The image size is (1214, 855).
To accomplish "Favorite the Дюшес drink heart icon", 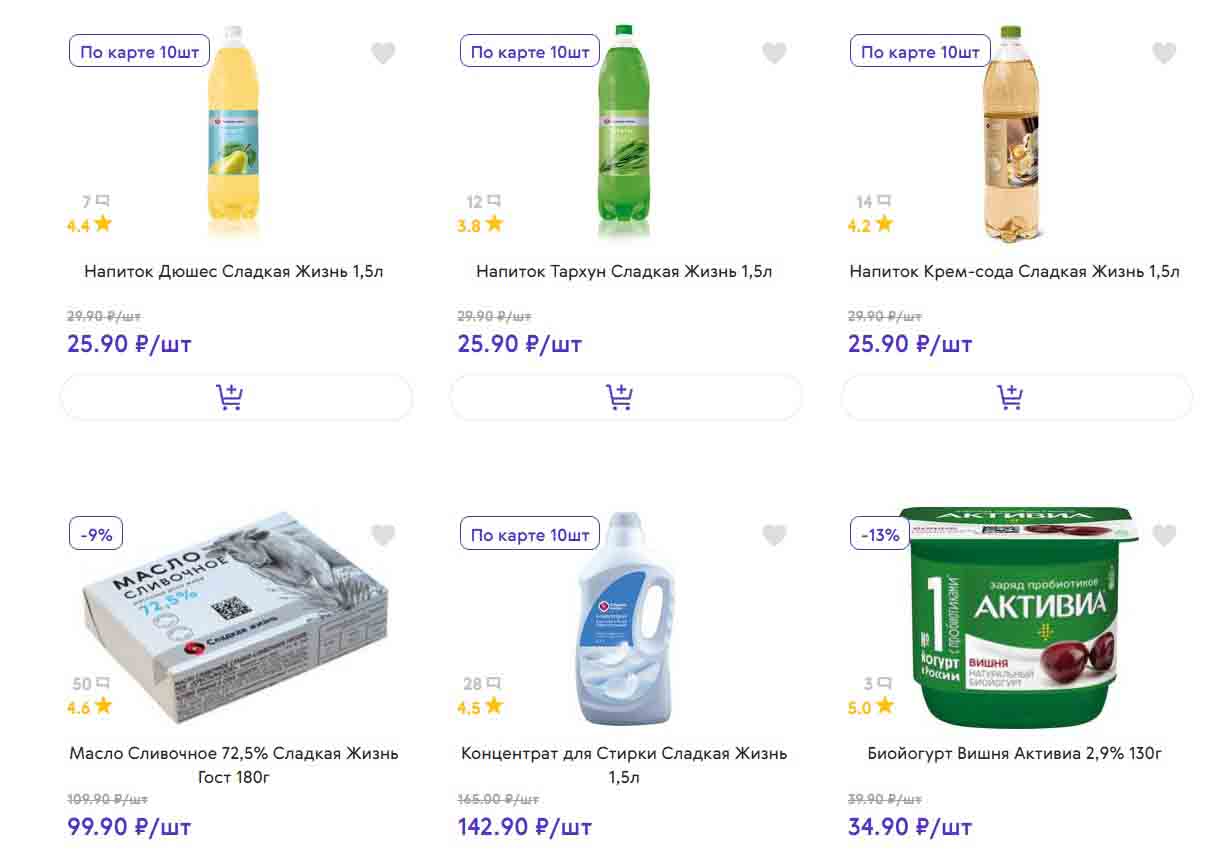I will click(x=383, y=53).
